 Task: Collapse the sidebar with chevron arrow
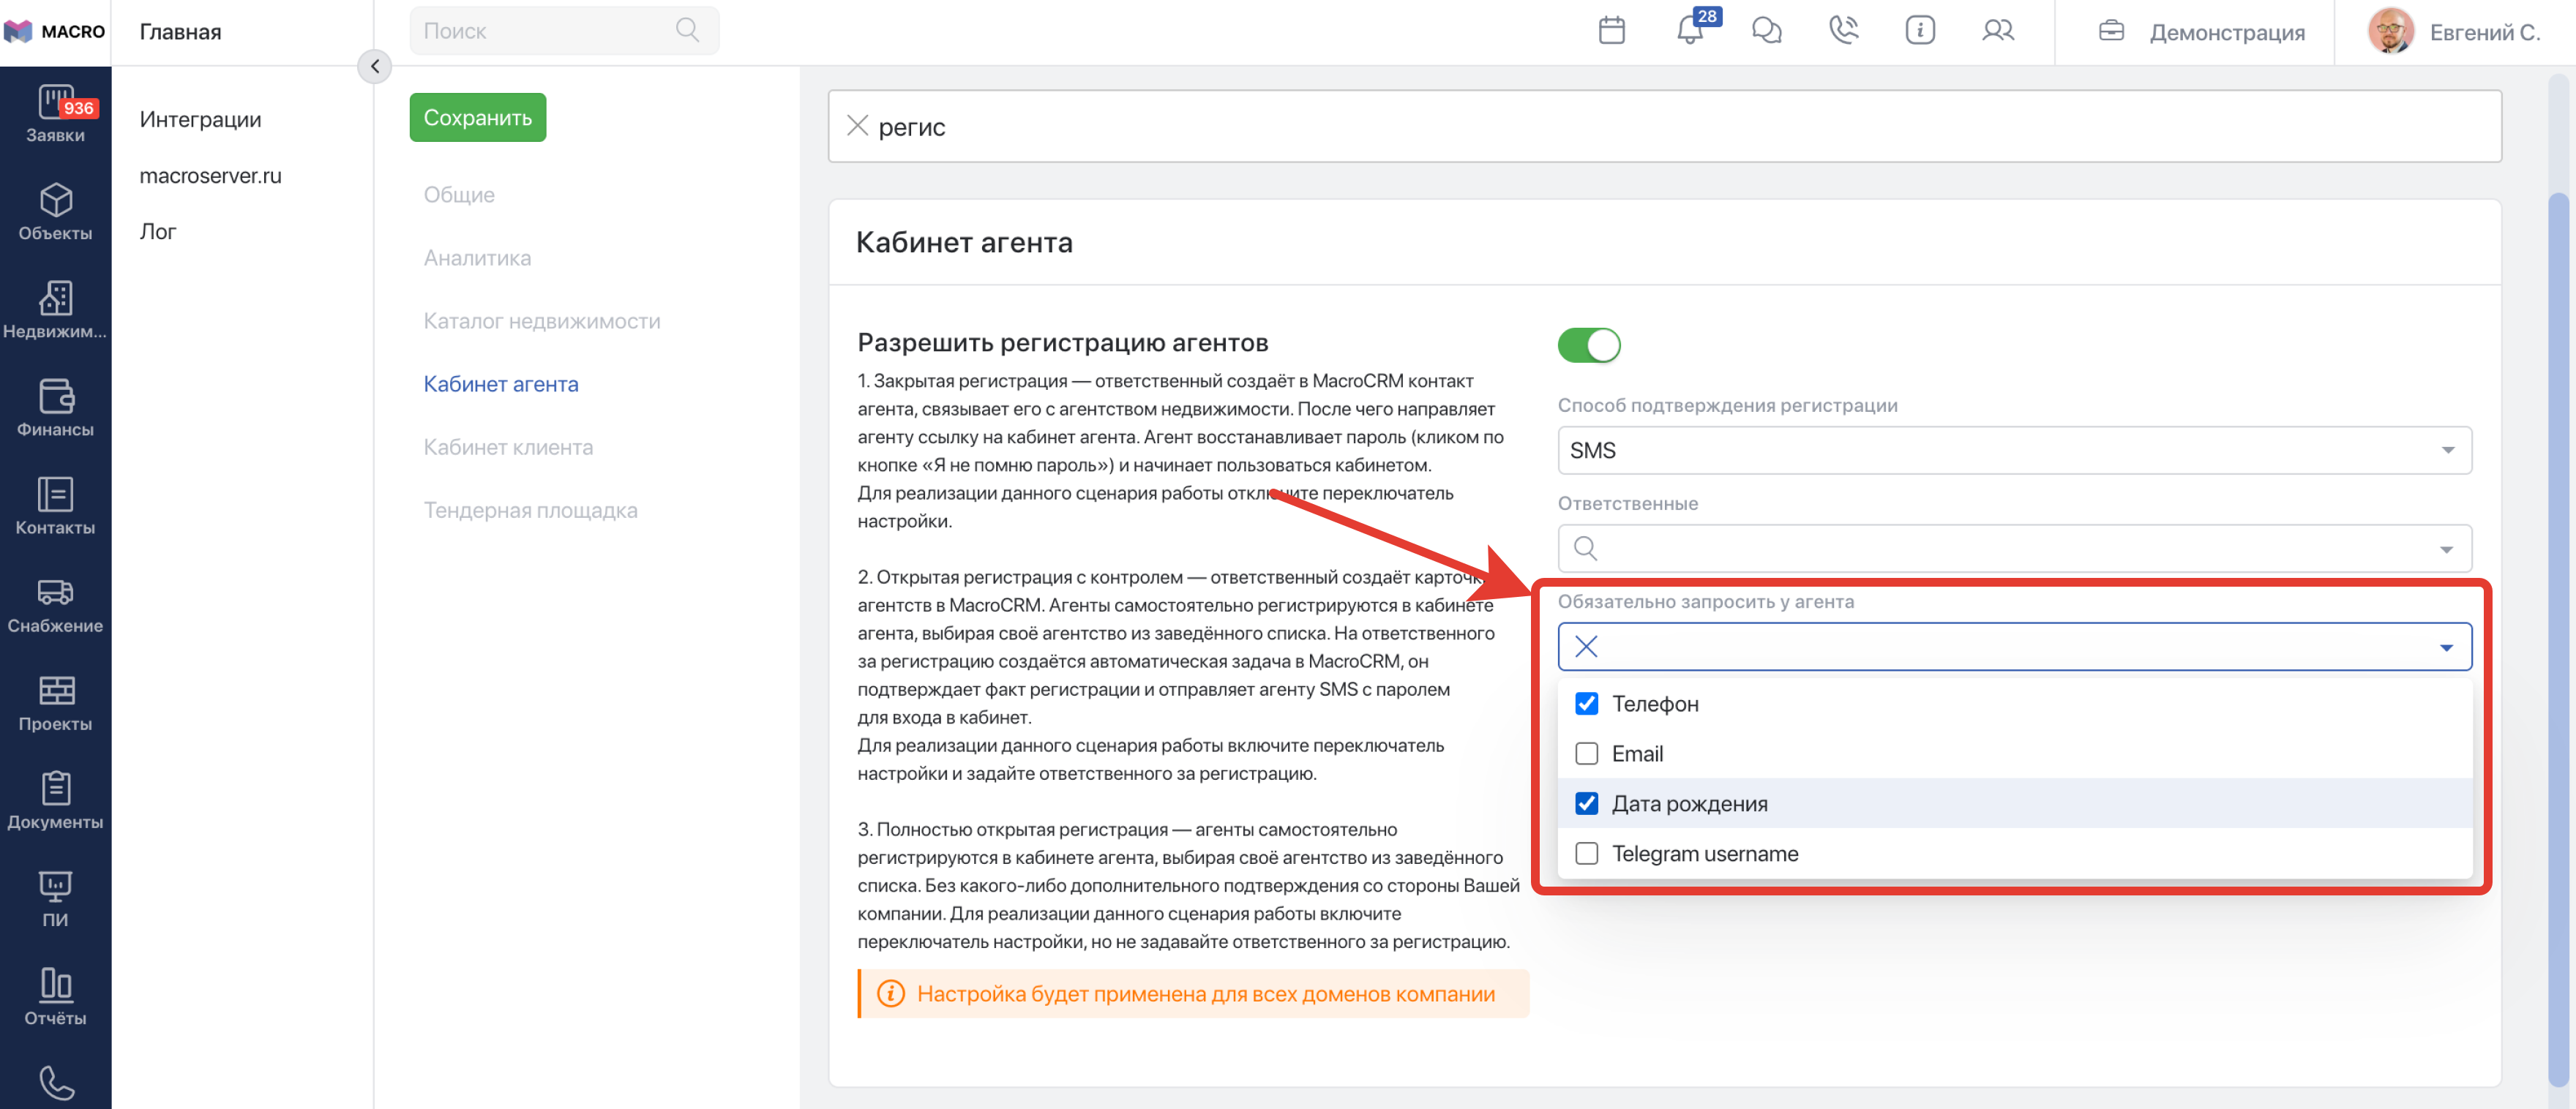click(x=374, y=67)
